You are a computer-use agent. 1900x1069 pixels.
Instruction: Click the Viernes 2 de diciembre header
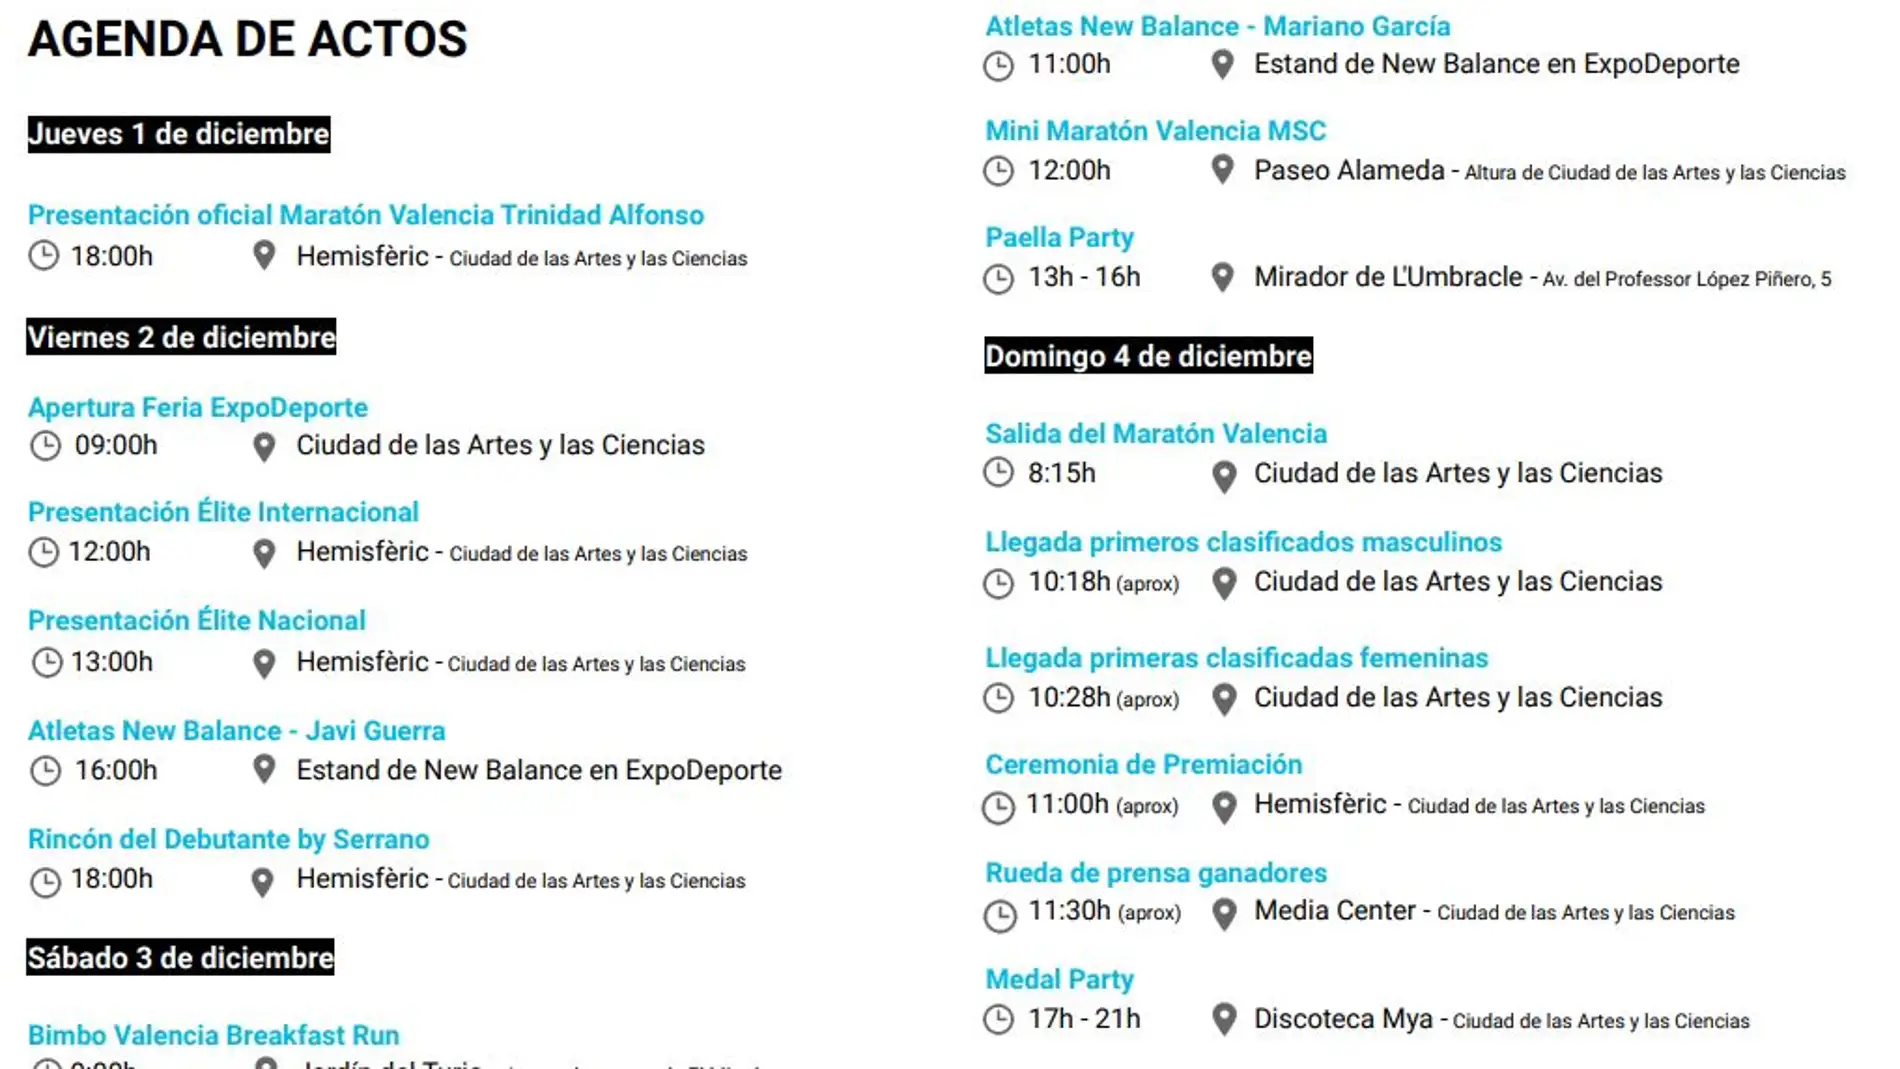(x=181, y=337)
